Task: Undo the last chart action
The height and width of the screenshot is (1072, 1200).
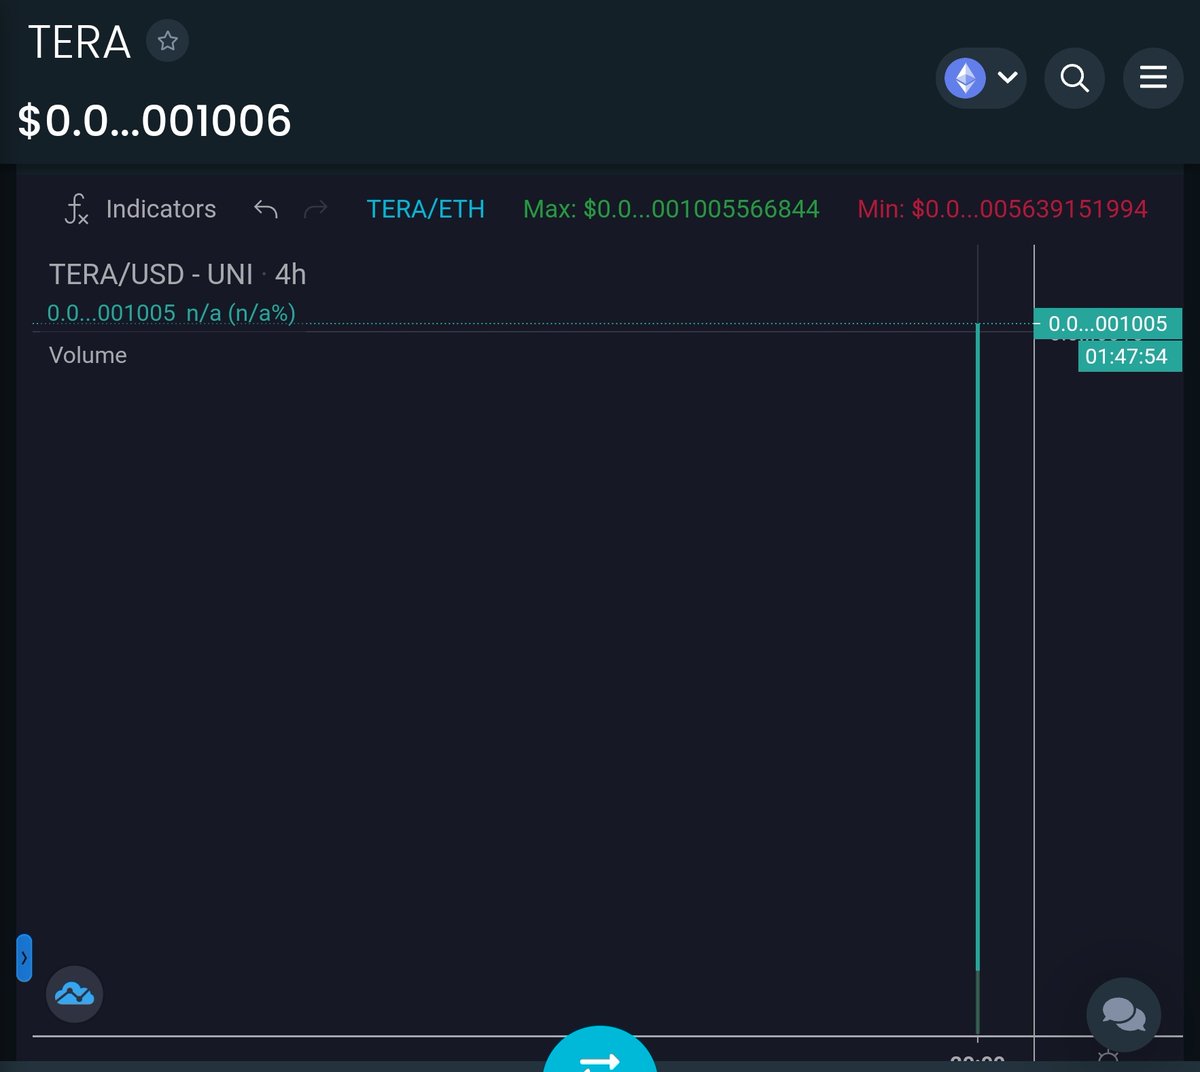Action: point(265,209)
